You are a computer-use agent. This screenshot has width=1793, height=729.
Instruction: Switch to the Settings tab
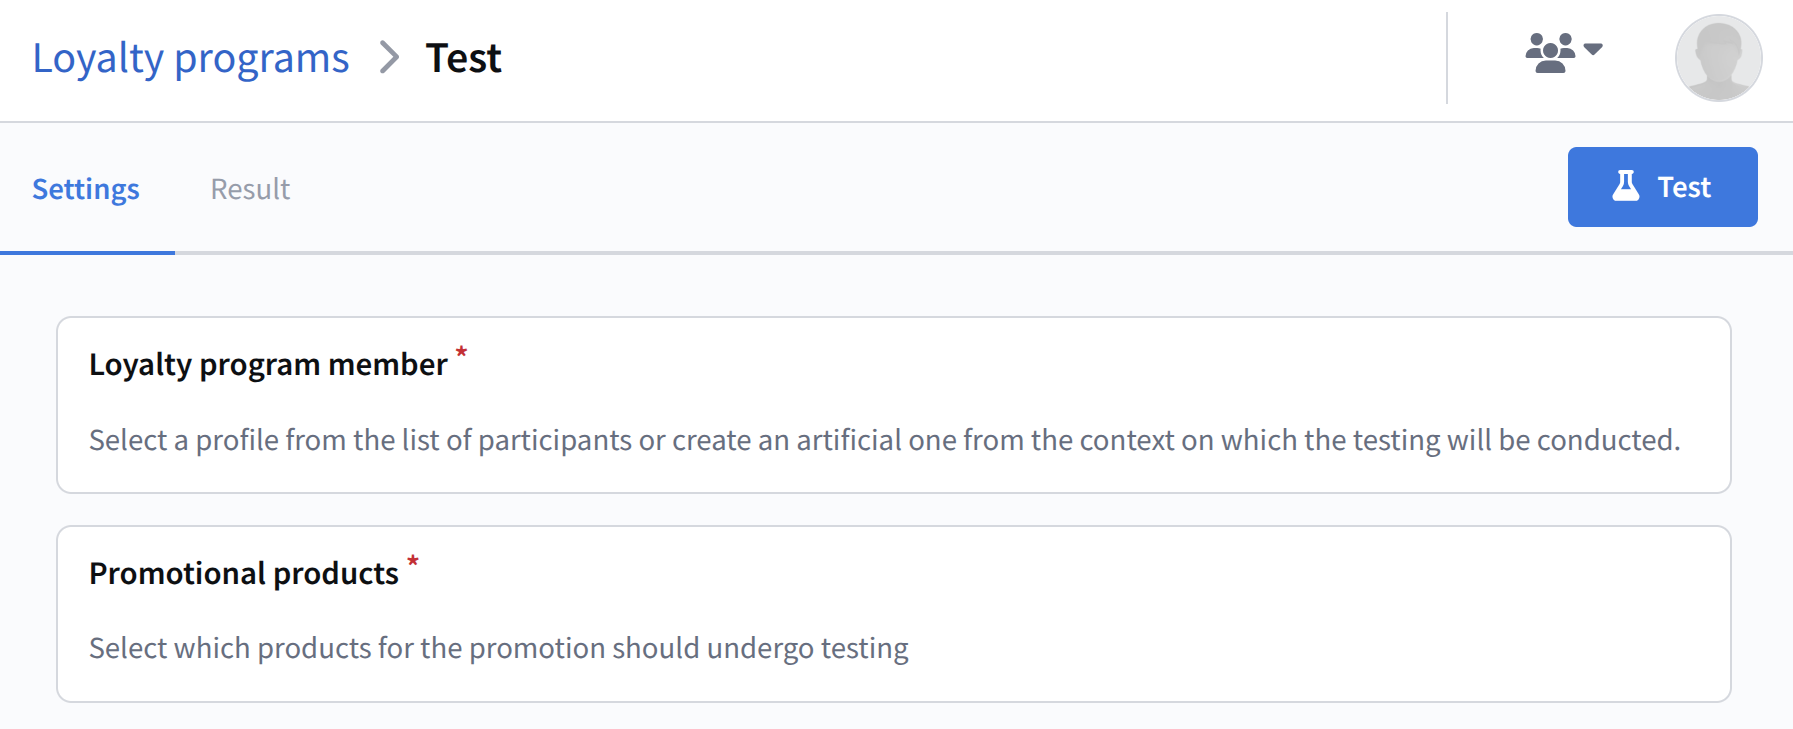(86, 189)
